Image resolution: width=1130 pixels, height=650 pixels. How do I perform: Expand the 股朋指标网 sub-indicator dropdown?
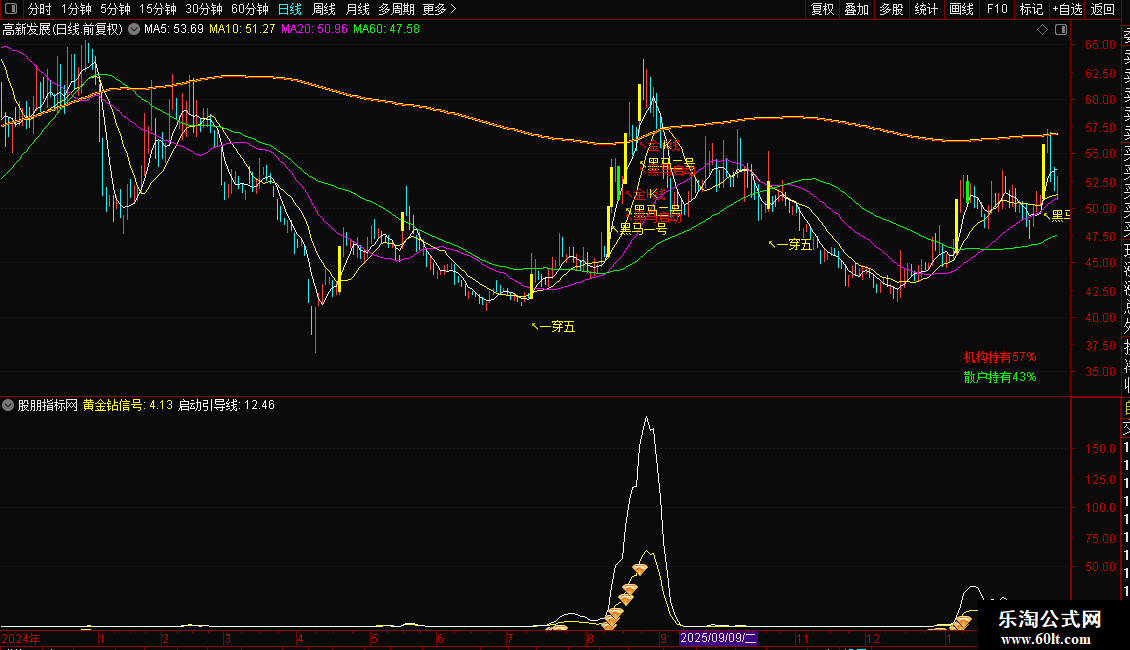coord(9,405)
